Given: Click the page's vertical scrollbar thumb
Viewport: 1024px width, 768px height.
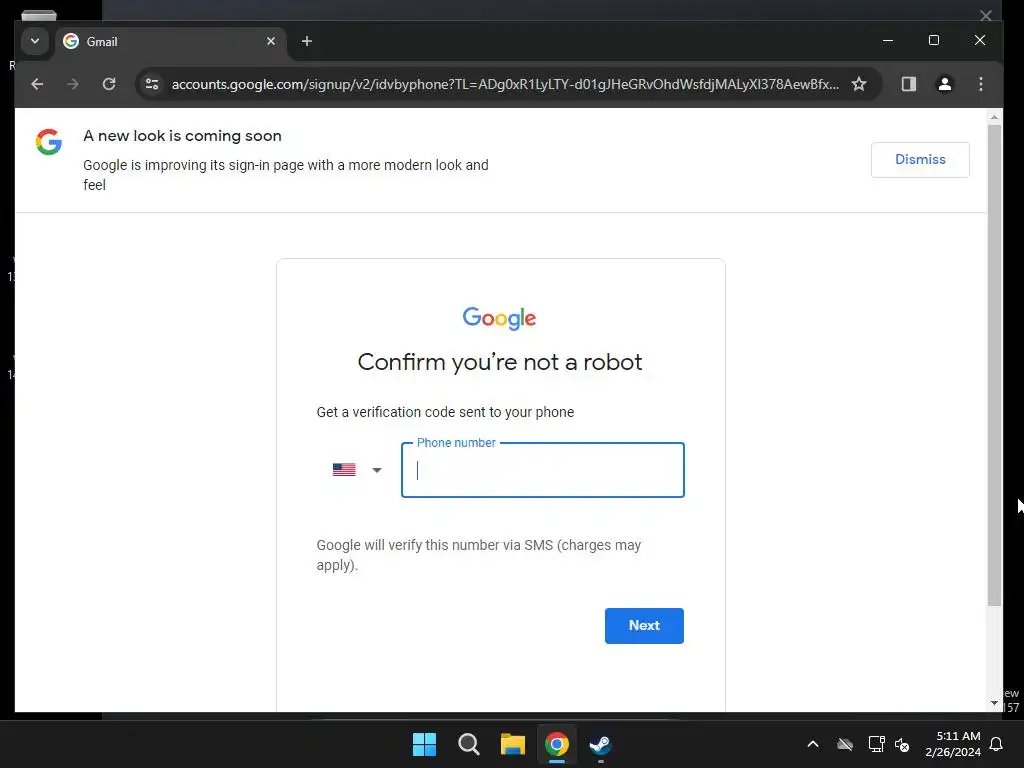Looking at the screenshot, I should (x=994, y=366).
